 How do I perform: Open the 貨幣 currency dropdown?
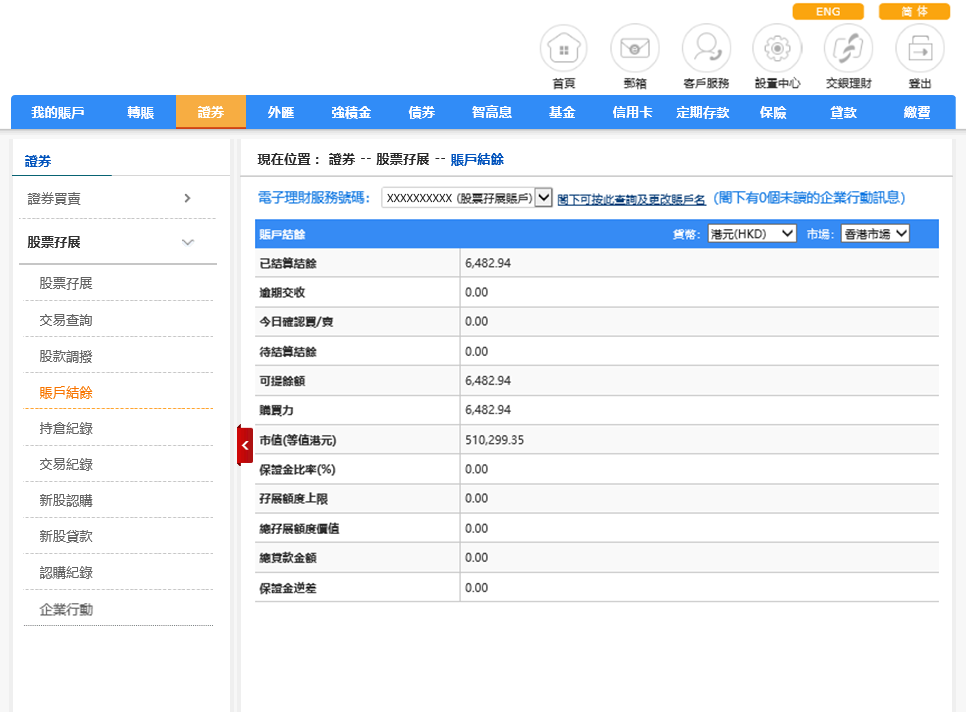(751, 233)
